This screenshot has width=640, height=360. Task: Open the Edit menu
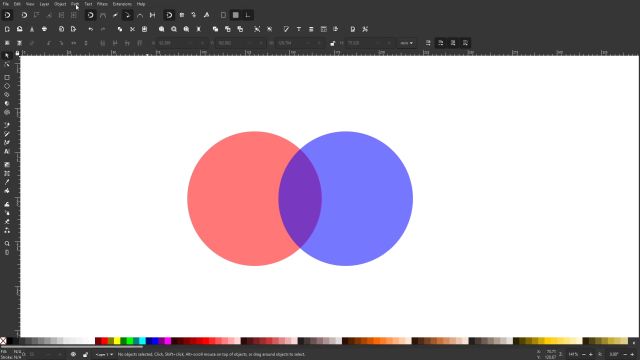pyautogui.click(x=17, y=4)
